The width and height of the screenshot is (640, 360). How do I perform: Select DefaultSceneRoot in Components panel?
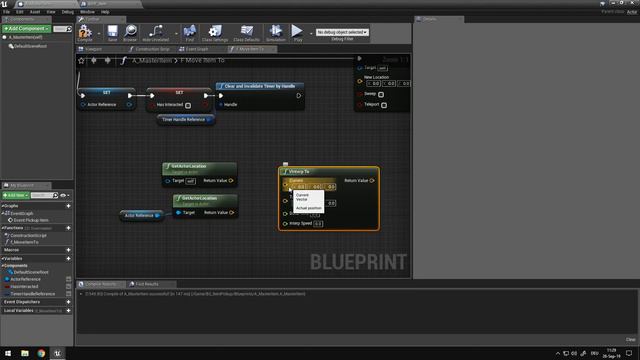coord(30,46)
